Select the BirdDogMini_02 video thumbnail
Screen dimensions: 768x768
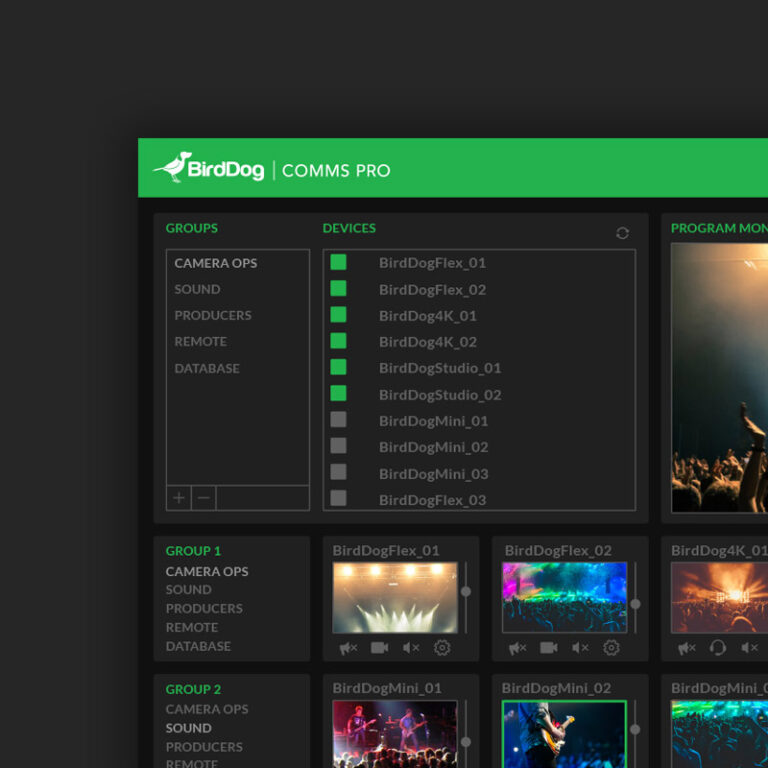coord(564,734)
